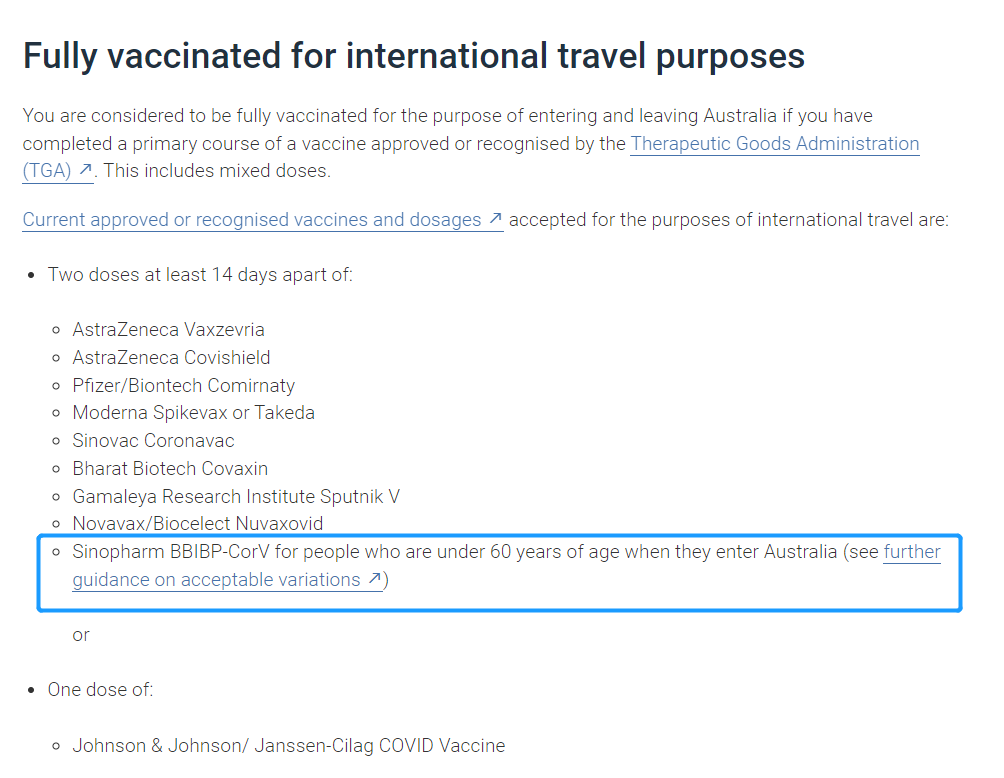Click external arrow icon after acceptable variations

click(375, 578)
